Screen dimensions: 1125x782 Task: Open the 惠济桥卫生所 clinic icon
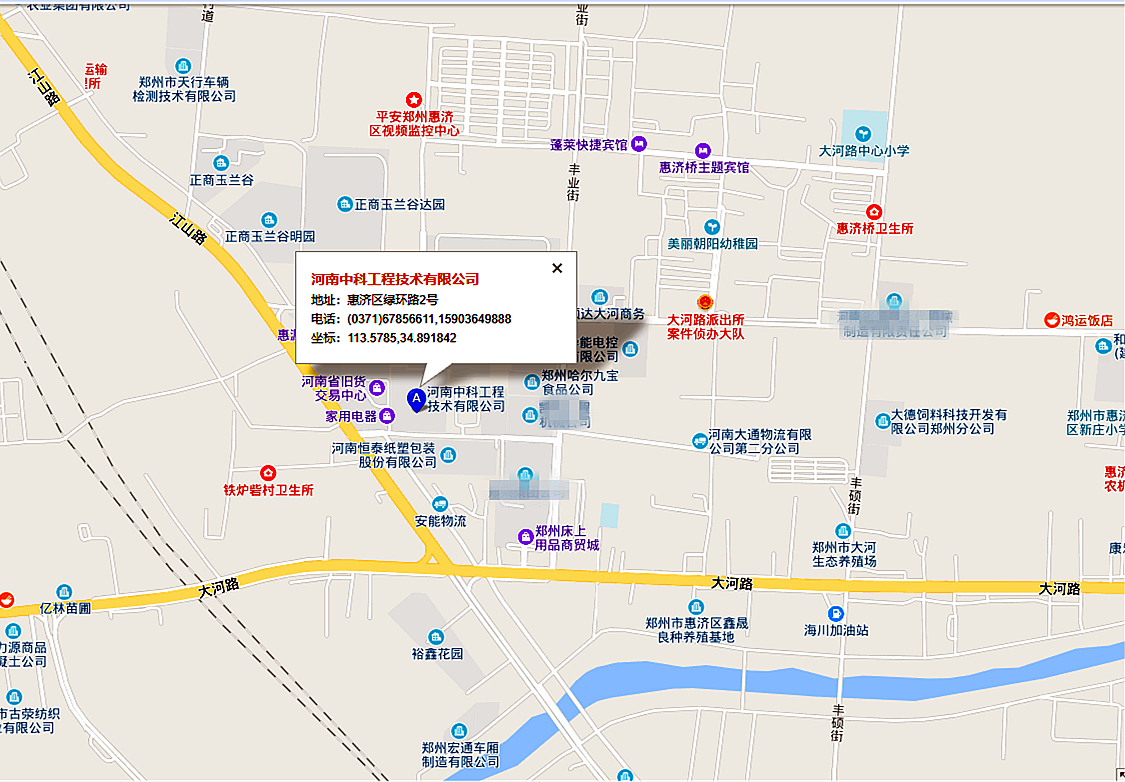point(874,212)
